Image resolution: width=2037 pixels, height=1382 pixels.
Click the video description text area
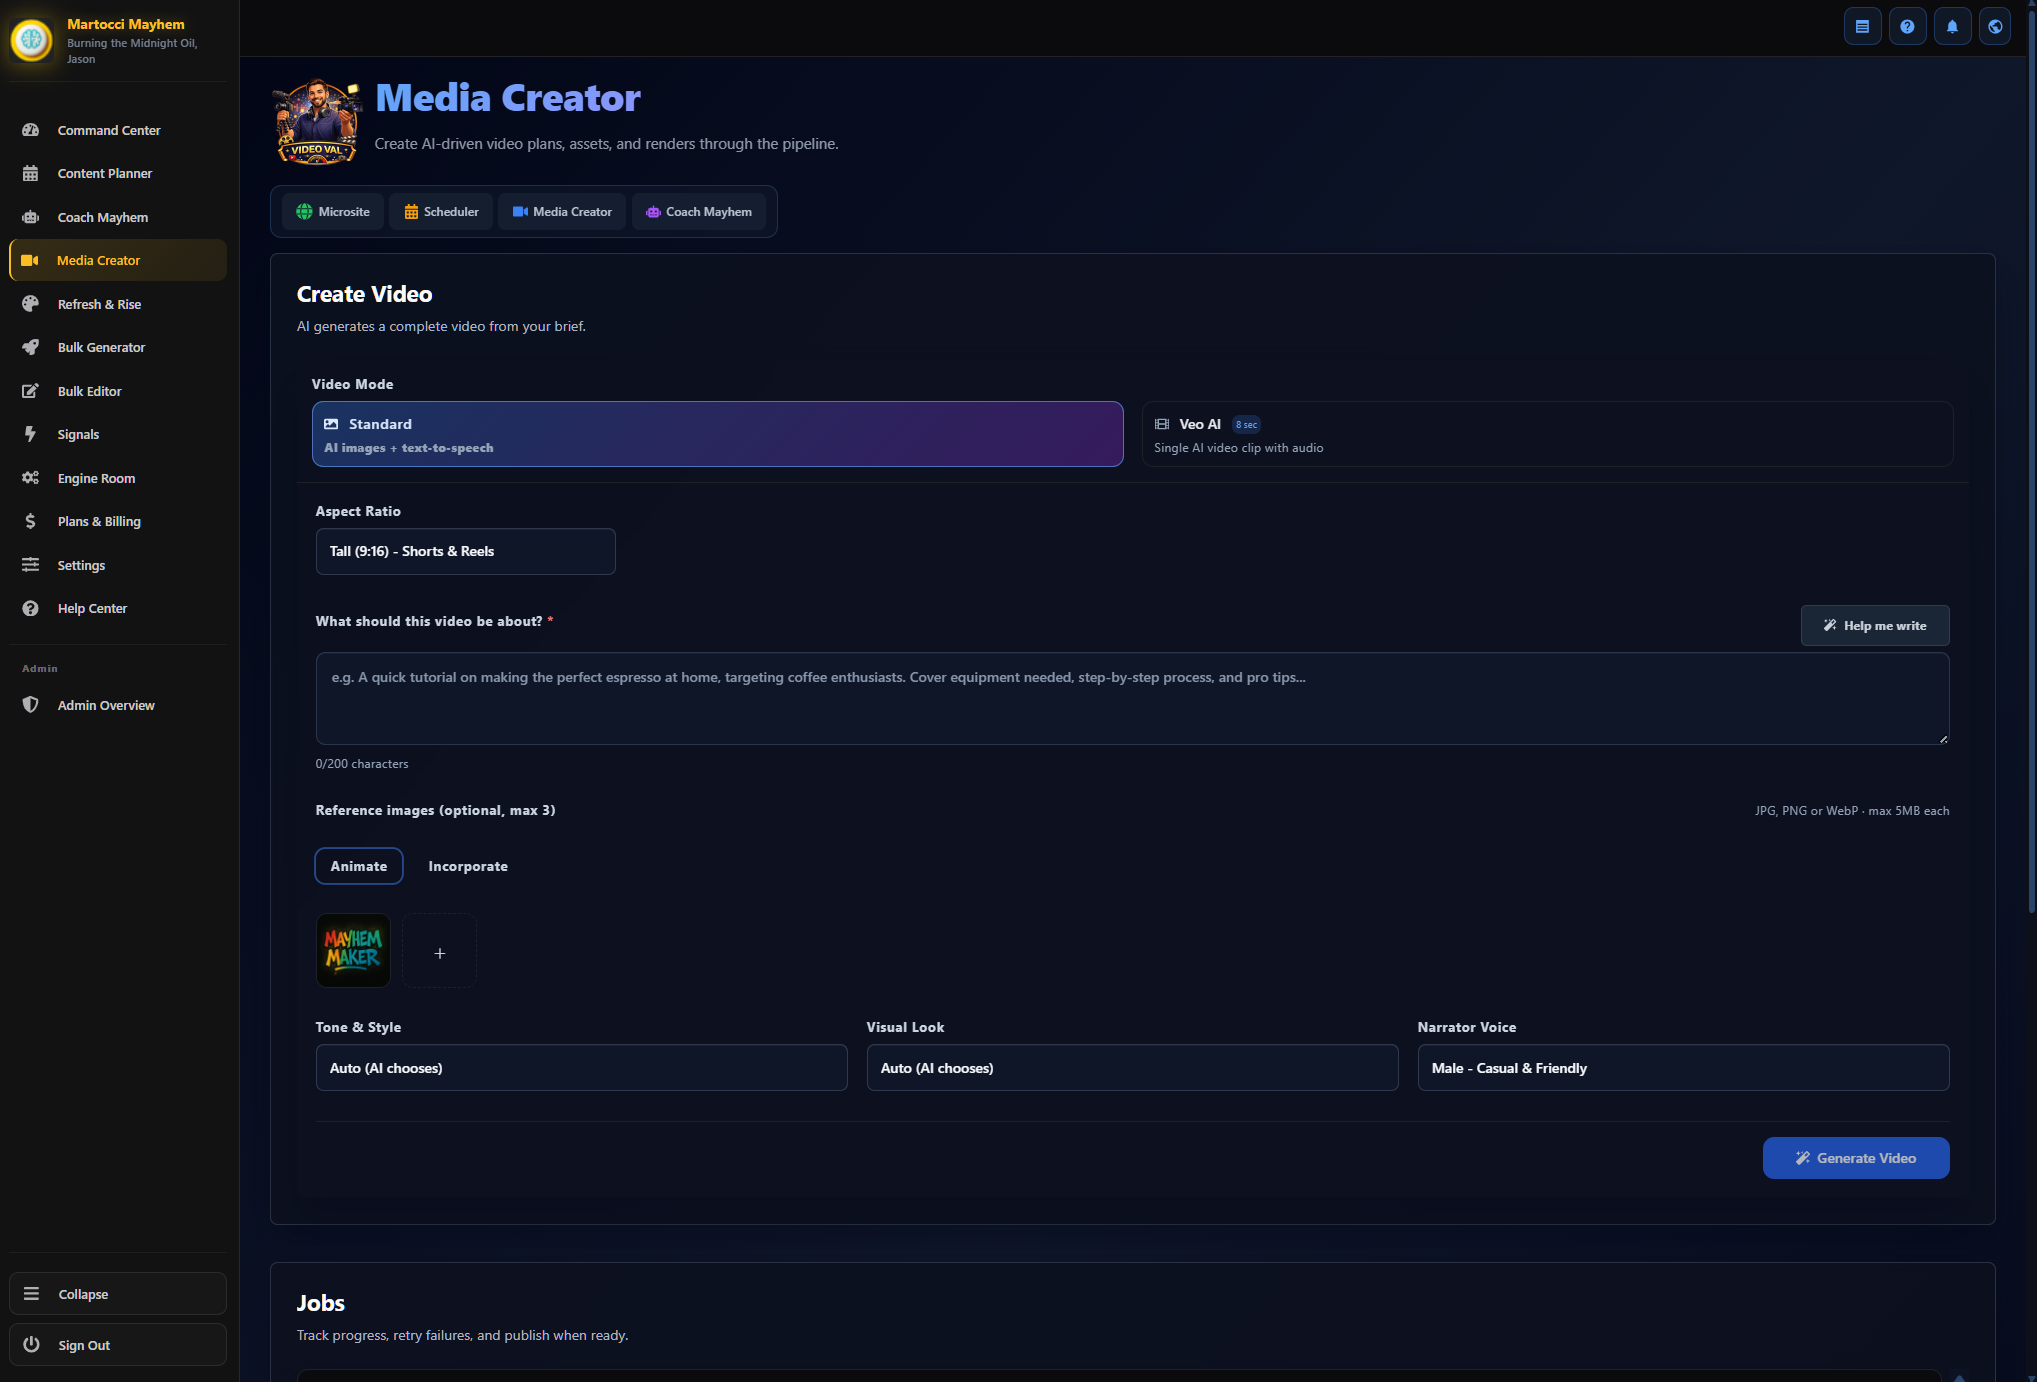point(1131,698)
